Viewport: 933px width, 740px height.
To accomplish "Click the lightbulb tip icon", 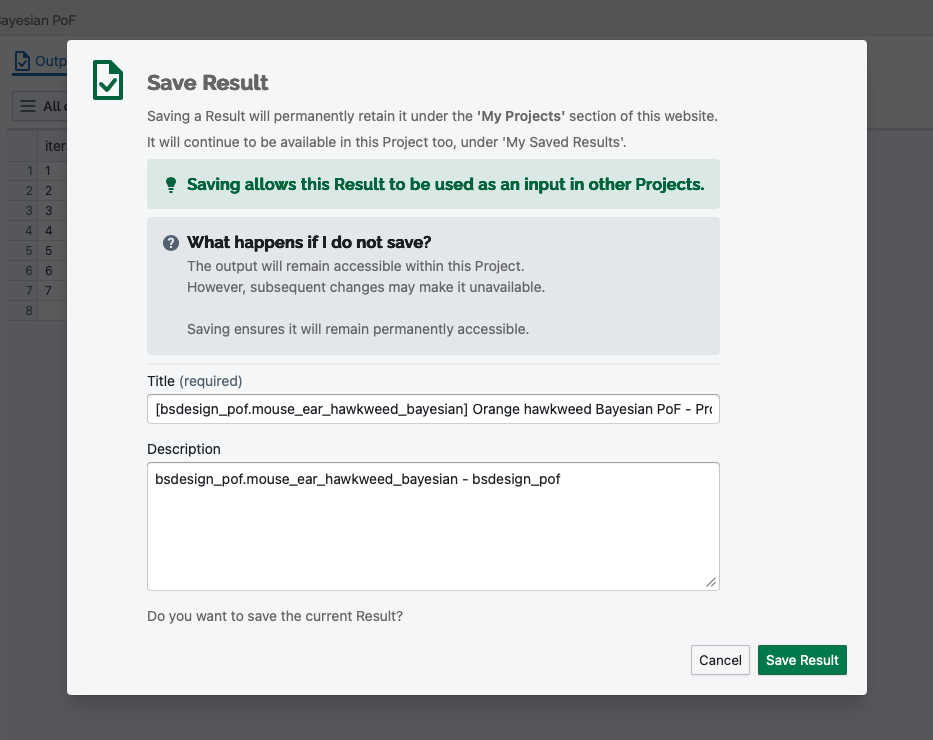I will [171, 185].
